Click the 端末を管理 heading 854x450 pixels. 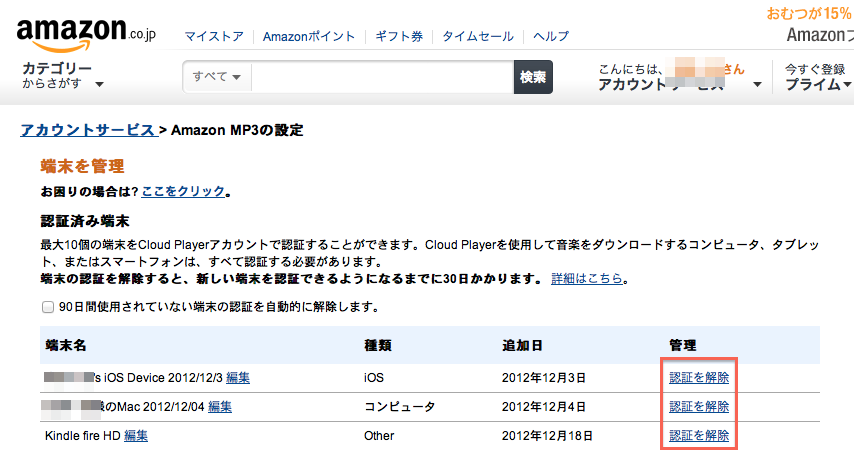(x=82, y=166)
